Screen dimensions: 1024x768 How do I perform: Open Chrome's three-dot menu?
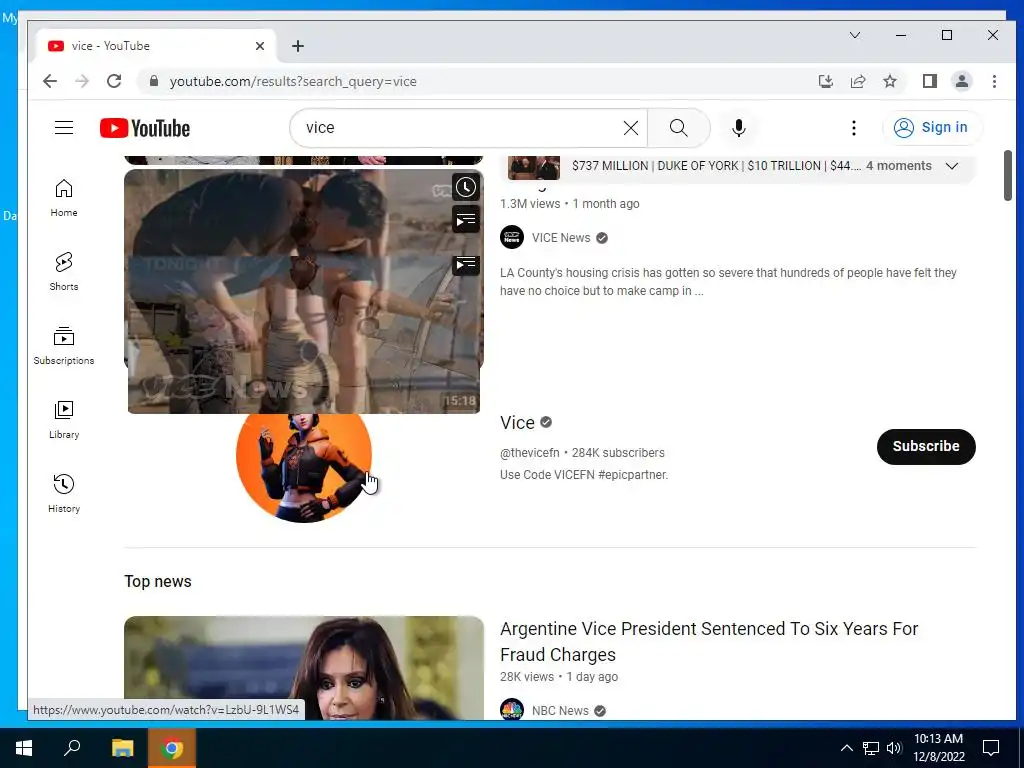(x=994, y=81)
